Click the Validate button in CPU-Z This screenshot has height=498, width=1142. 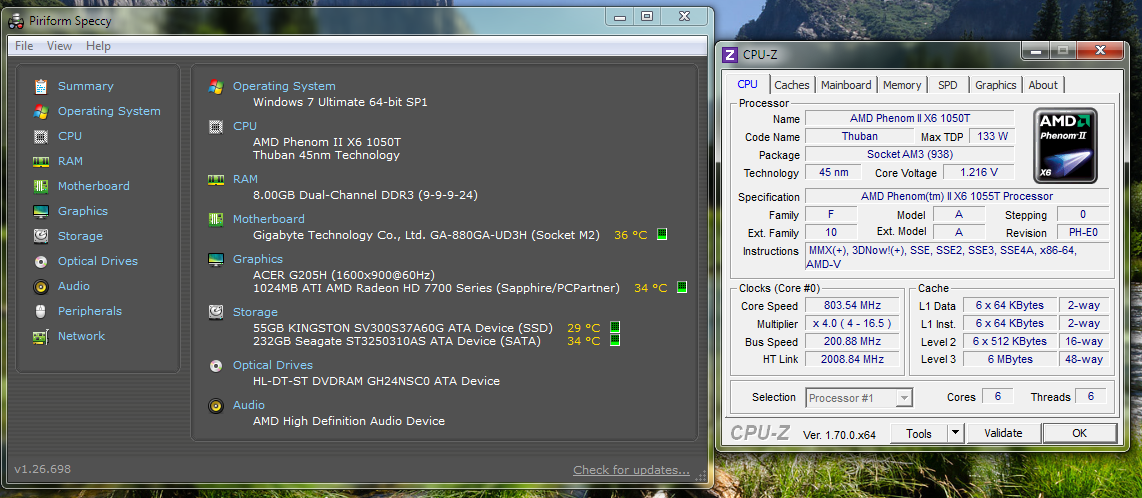1003,433
